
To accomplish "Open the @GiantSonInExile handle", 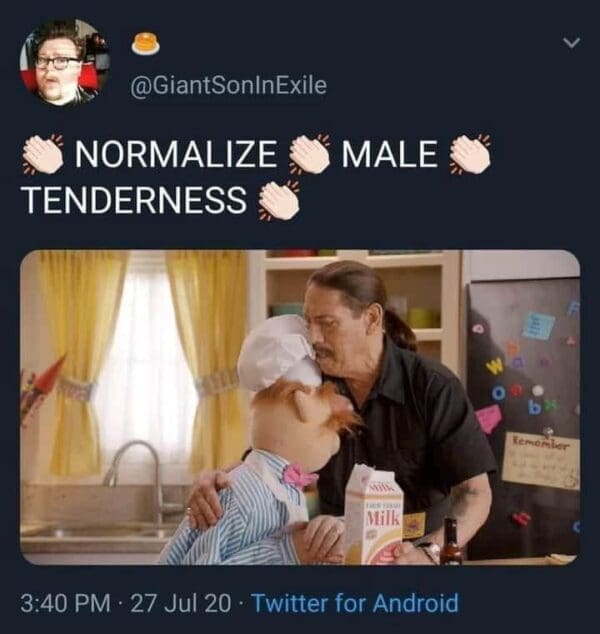I will (x=228, y=85).
